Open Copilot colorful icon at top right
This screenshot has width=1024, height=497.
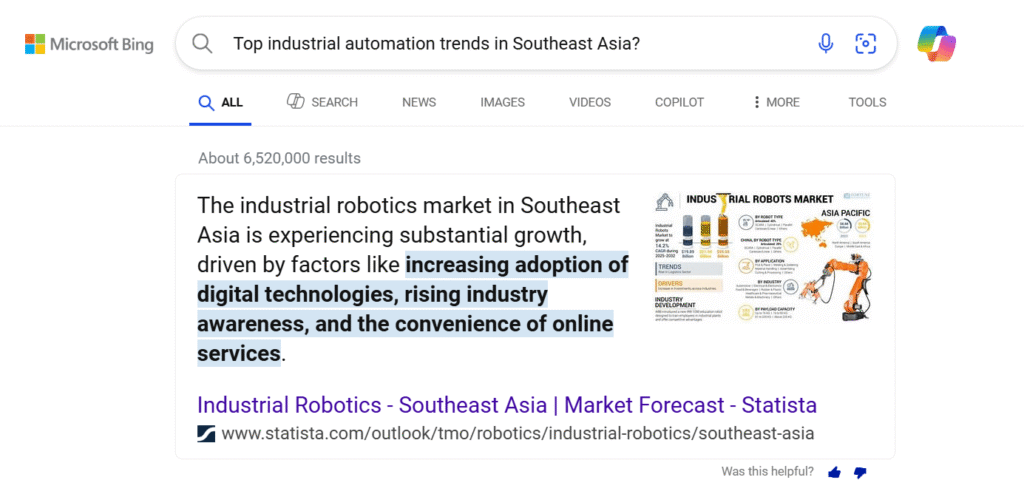[936, 44]
